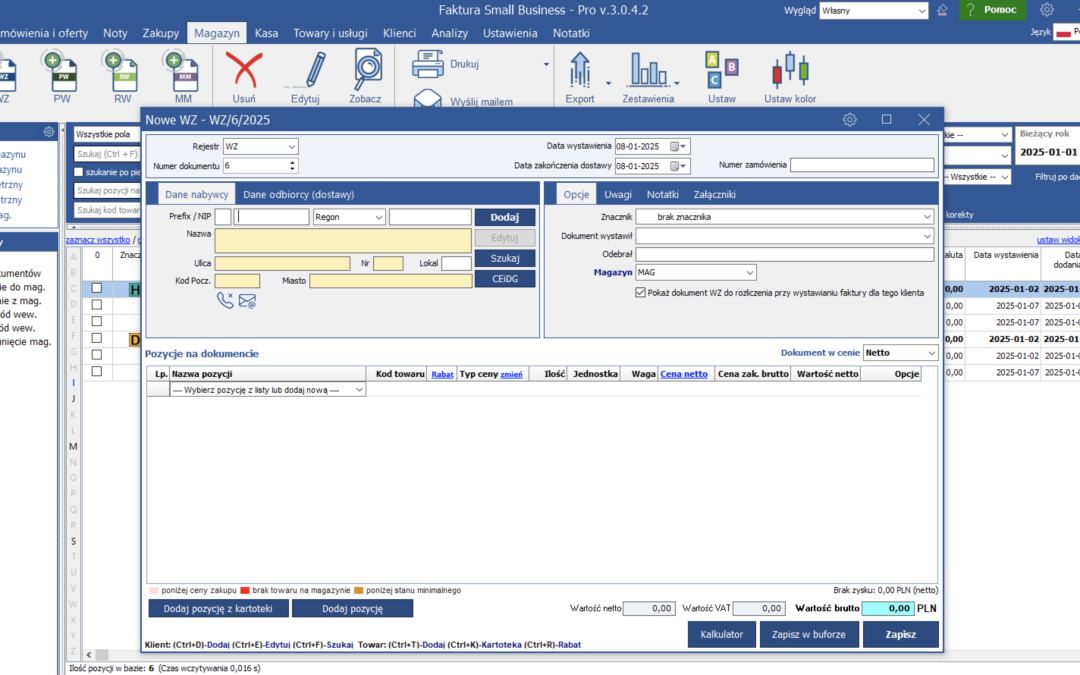Uncheck Pokaż dokument WZ do rozliczenia checkbox

click(x=640, y=293)
